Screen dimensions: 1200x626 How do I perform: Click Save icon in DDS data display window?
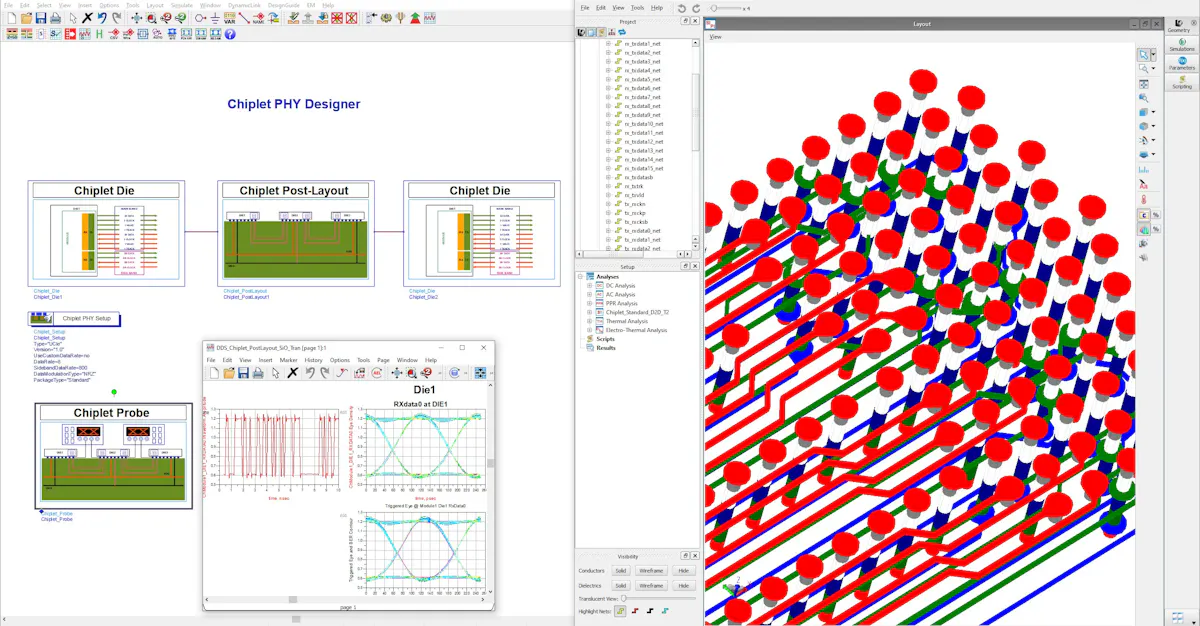coord(243,373)
